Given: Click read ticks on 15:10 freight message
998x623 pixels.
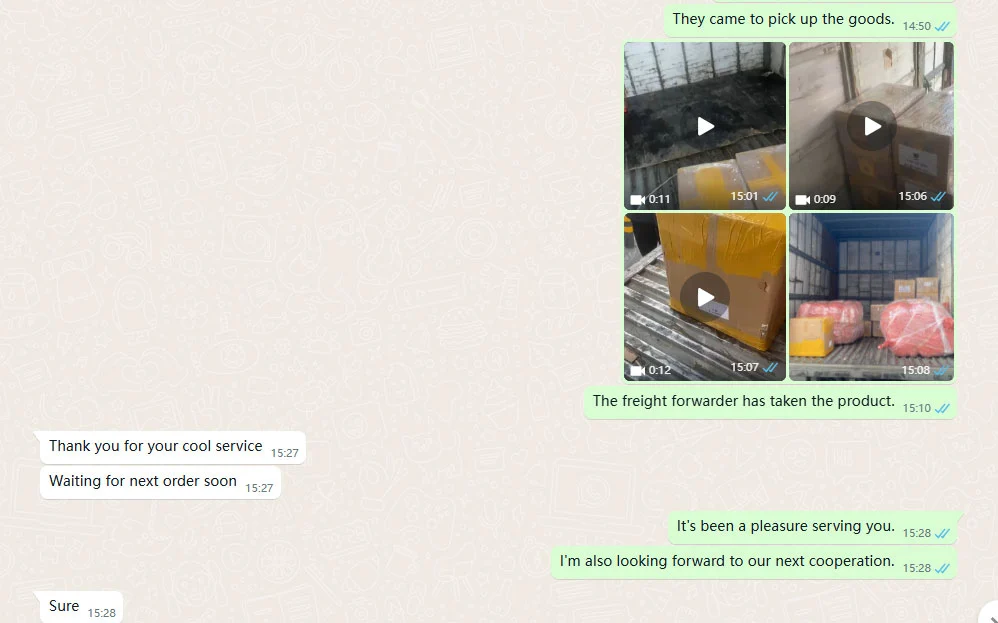Looking at the screenshot, I should [942, 409].
